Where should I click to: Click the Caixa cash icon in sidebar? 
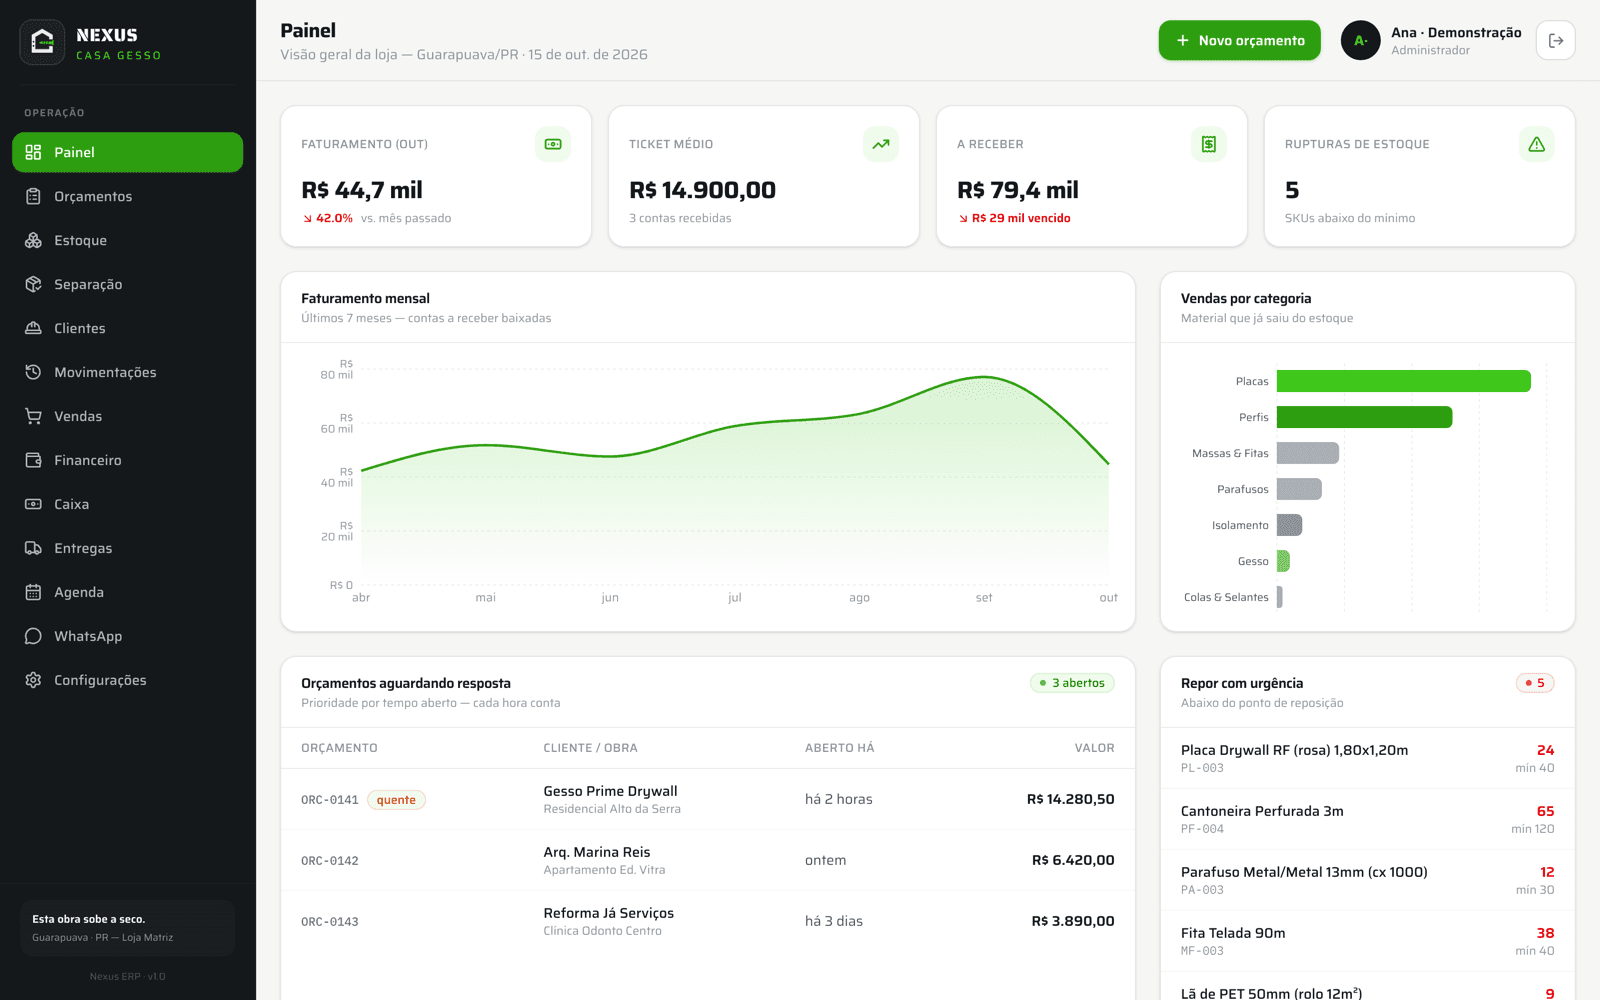pos(33,504)
